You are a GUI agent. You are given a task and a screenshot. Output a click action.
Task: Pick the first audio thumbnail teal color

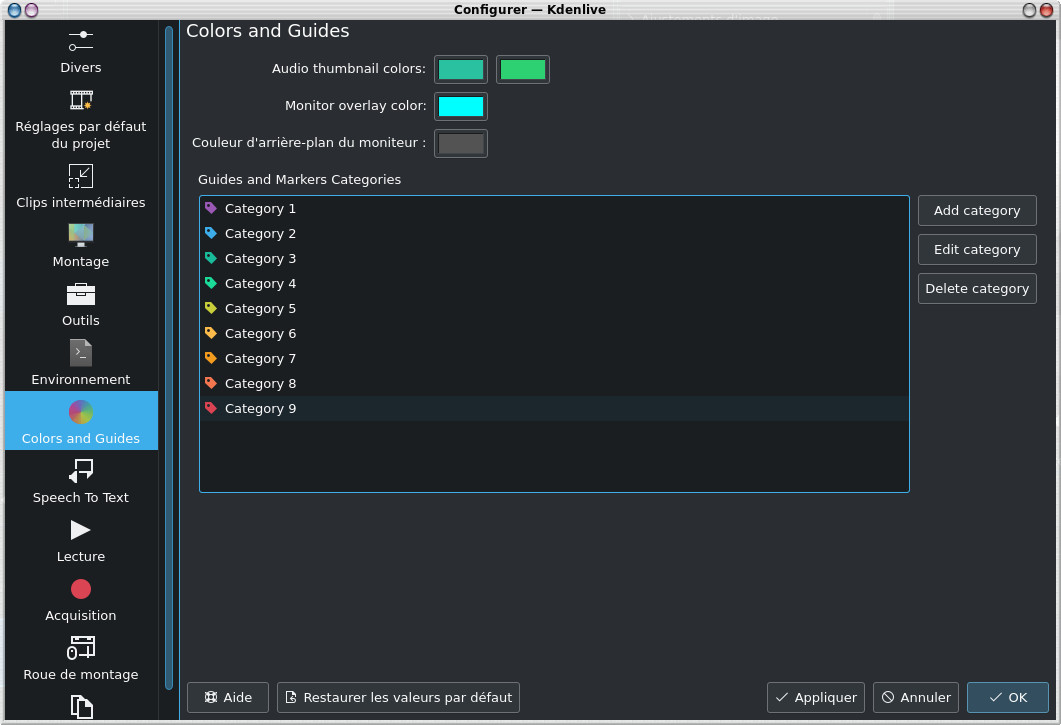[x=461, y=70]
